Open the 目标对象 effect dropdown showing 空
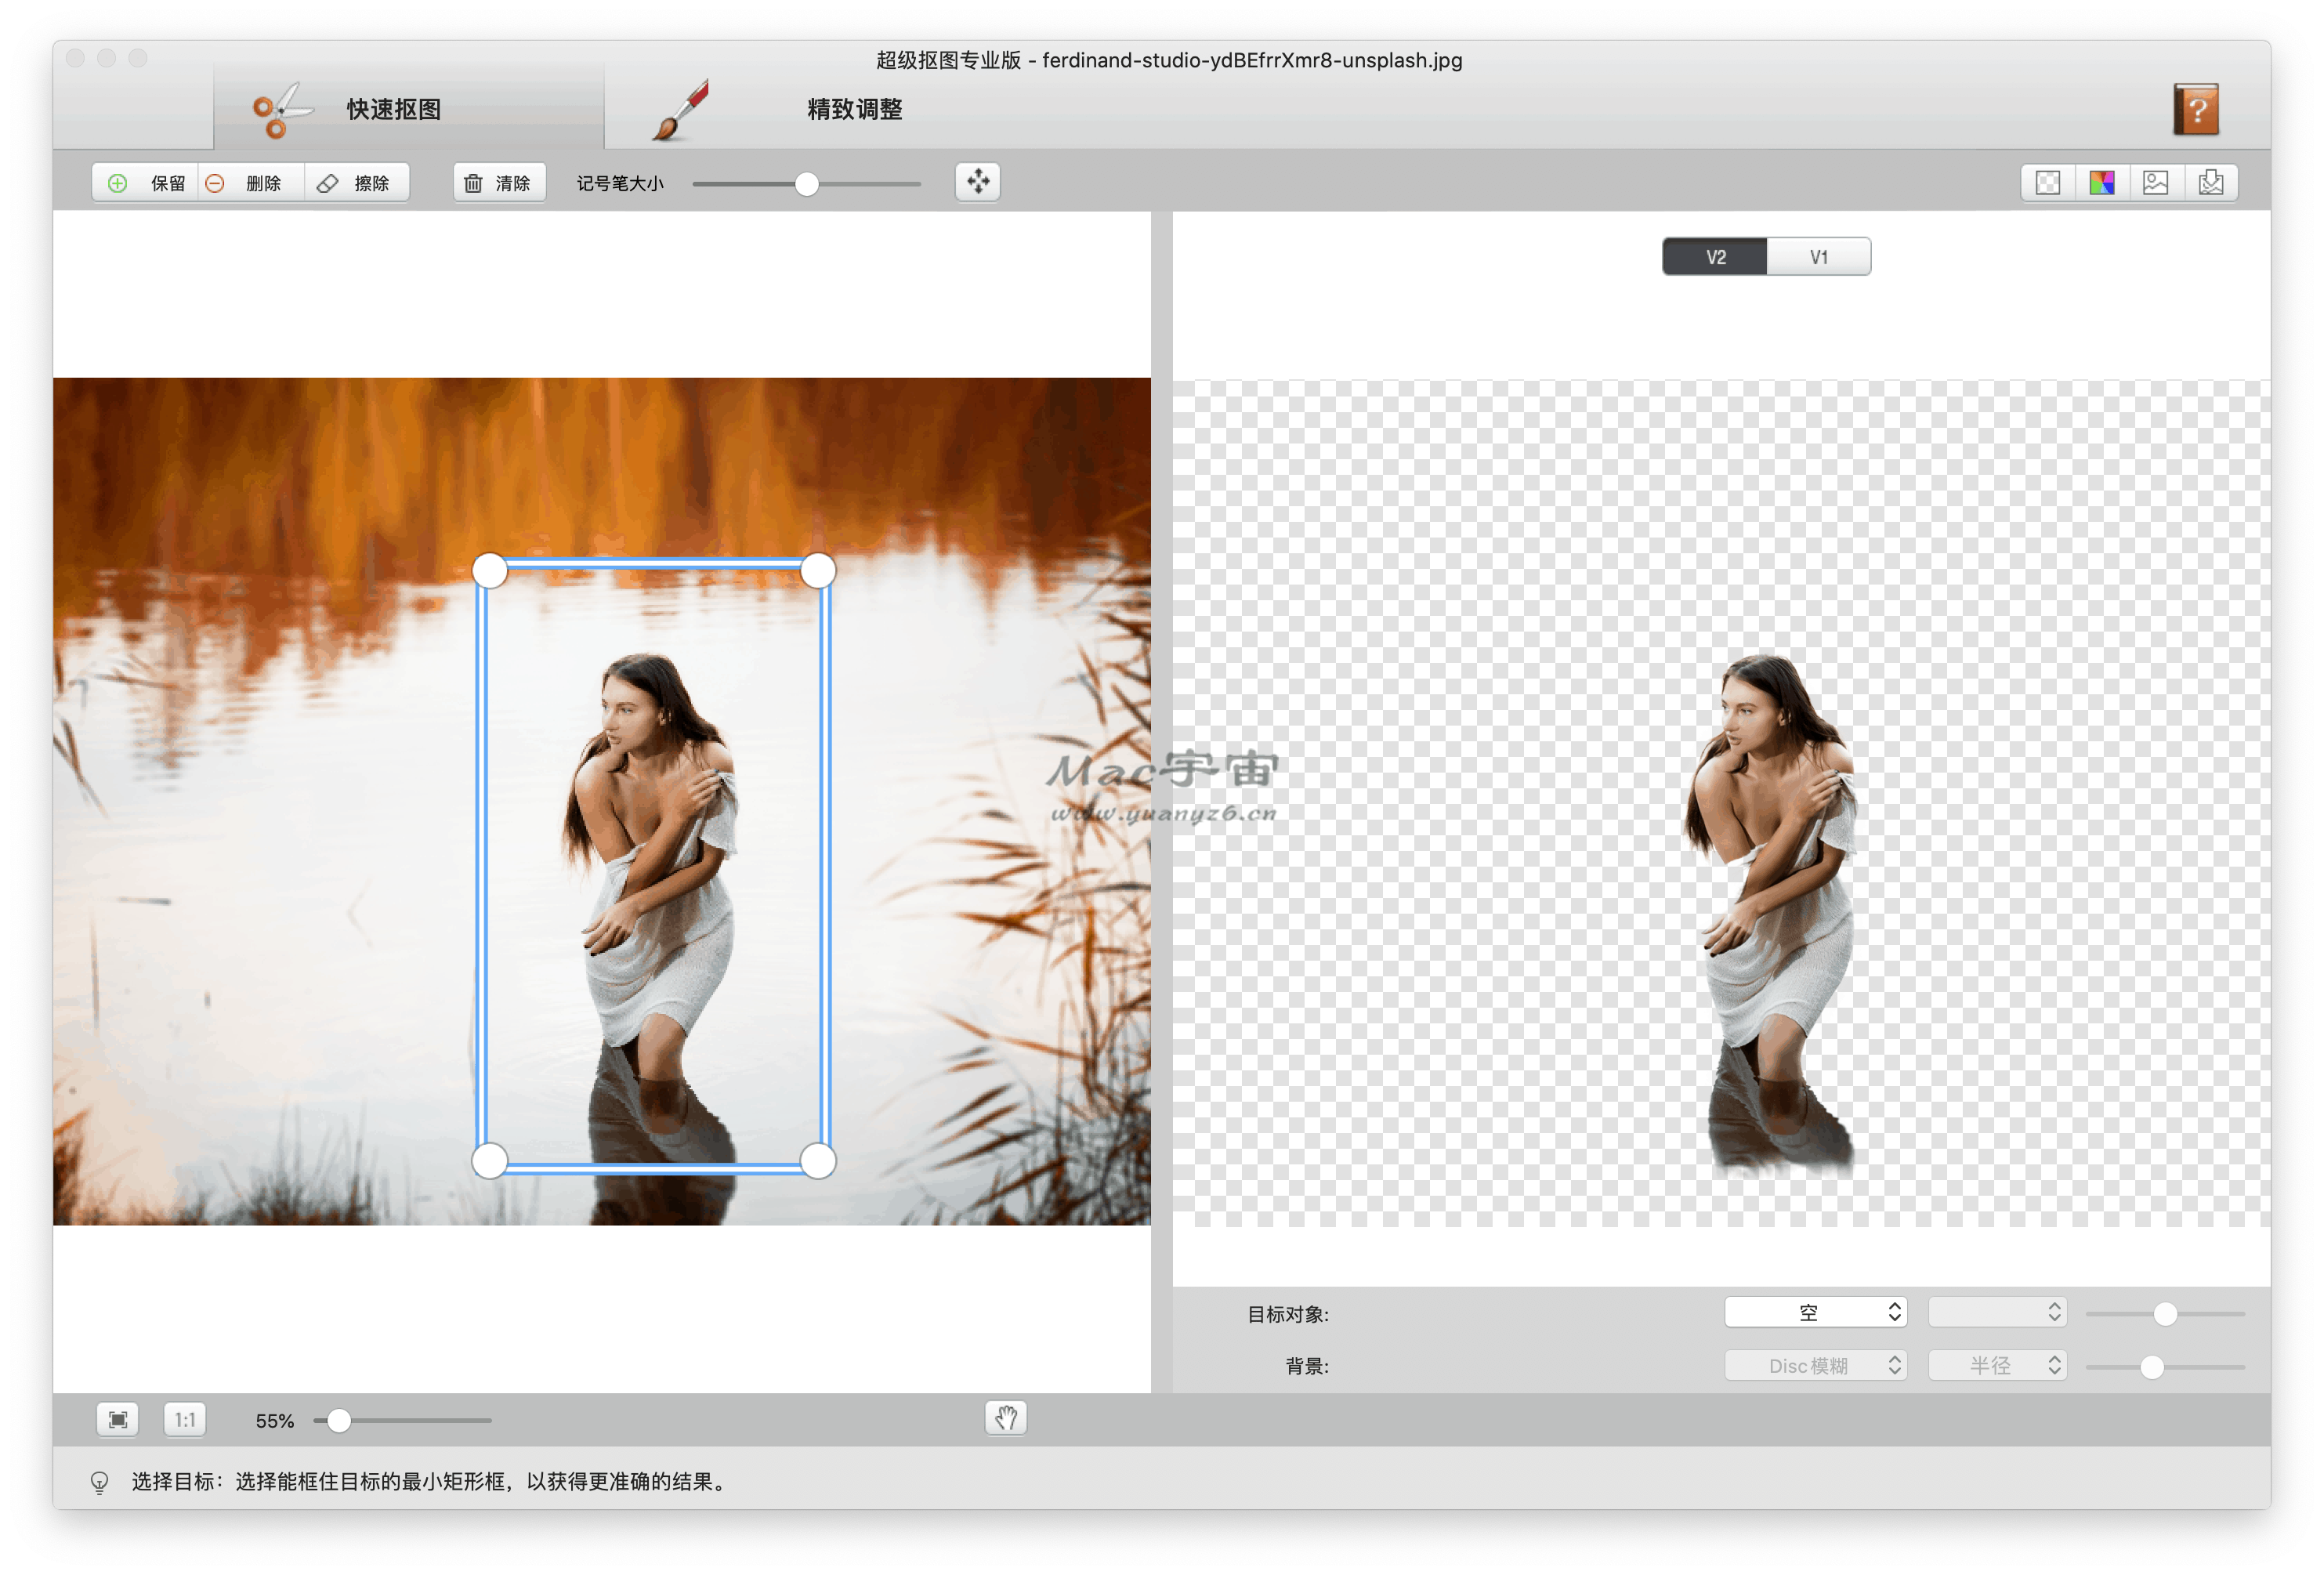This screenshot has height=1575, width=2324. (x=1814, y=1312)
